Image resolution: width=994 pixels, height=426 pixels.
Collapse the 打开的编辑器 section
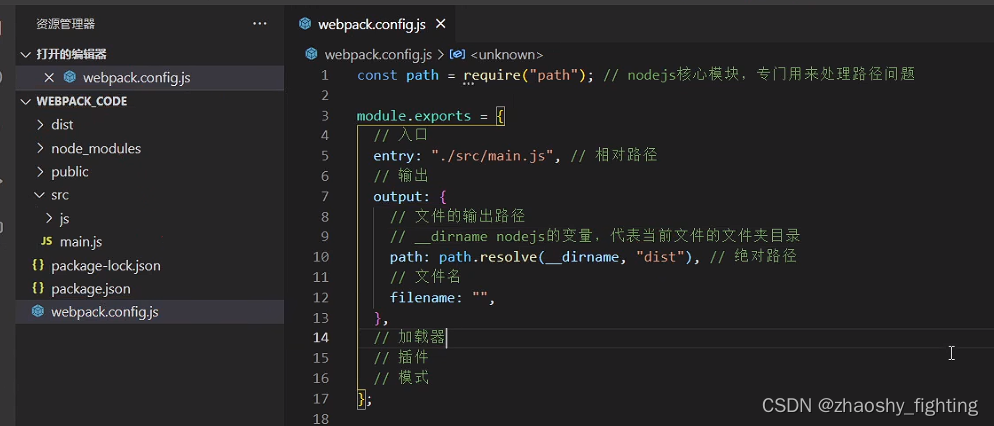tap(25, 55)
